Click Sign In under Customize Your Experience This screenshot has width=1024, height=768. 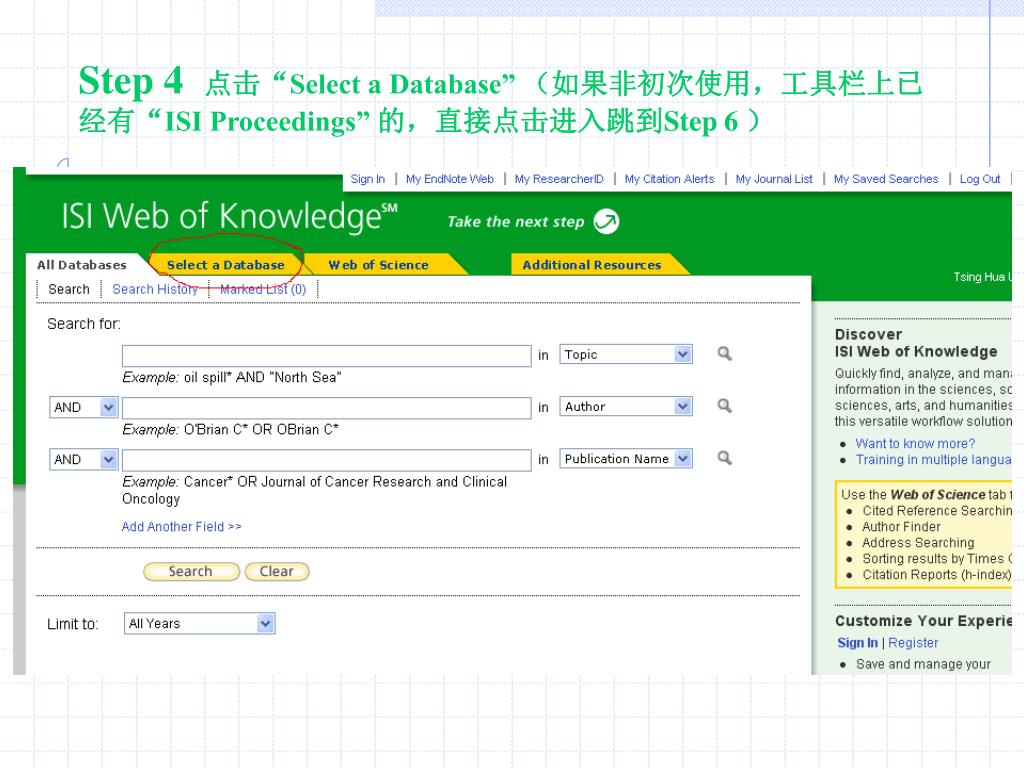coord(857,643)
